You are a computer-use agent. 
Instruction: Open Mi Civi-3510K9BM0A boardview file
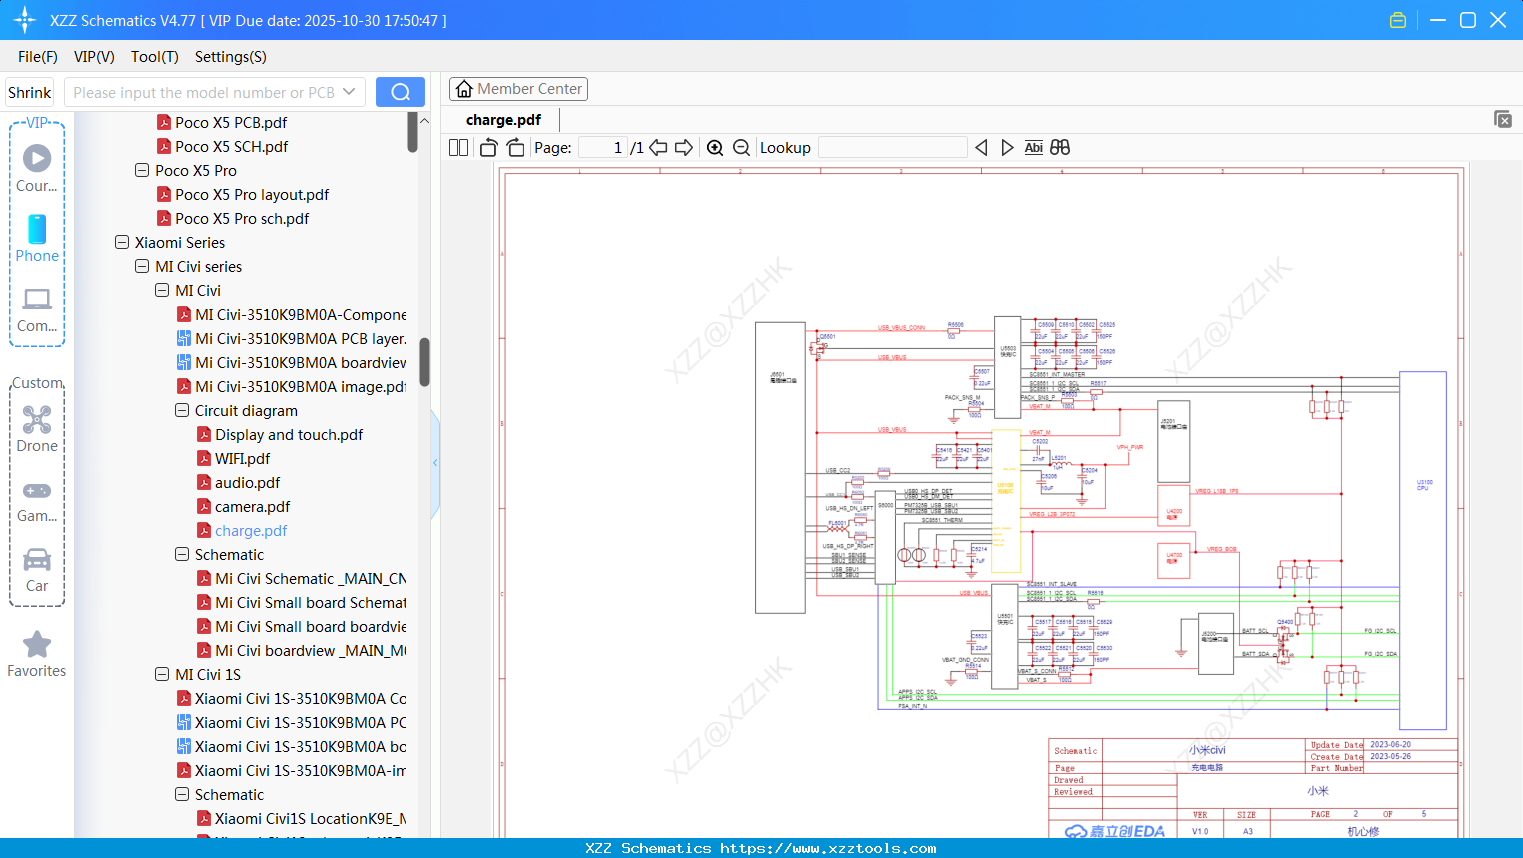301,363
